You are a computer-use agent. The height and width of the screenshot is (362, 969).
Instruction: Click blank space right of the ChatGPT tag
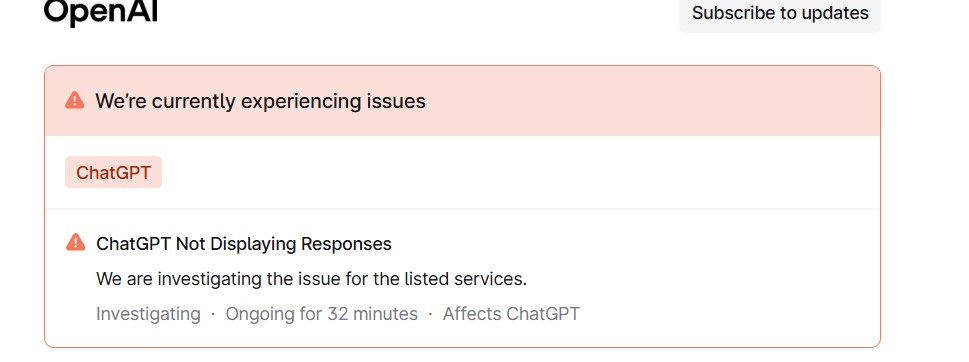(x=519, y=172)
